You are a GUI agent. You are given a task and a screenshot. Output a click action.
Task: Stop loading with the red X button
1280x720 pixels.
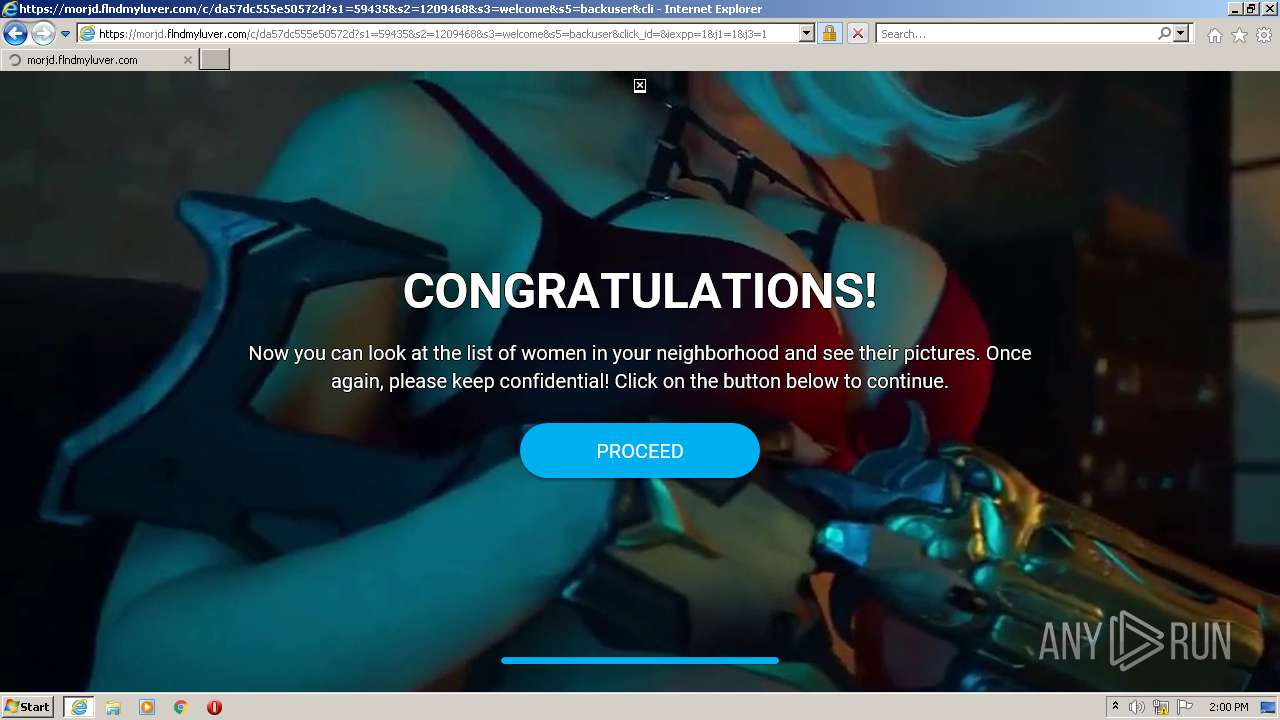pos(857,34)
